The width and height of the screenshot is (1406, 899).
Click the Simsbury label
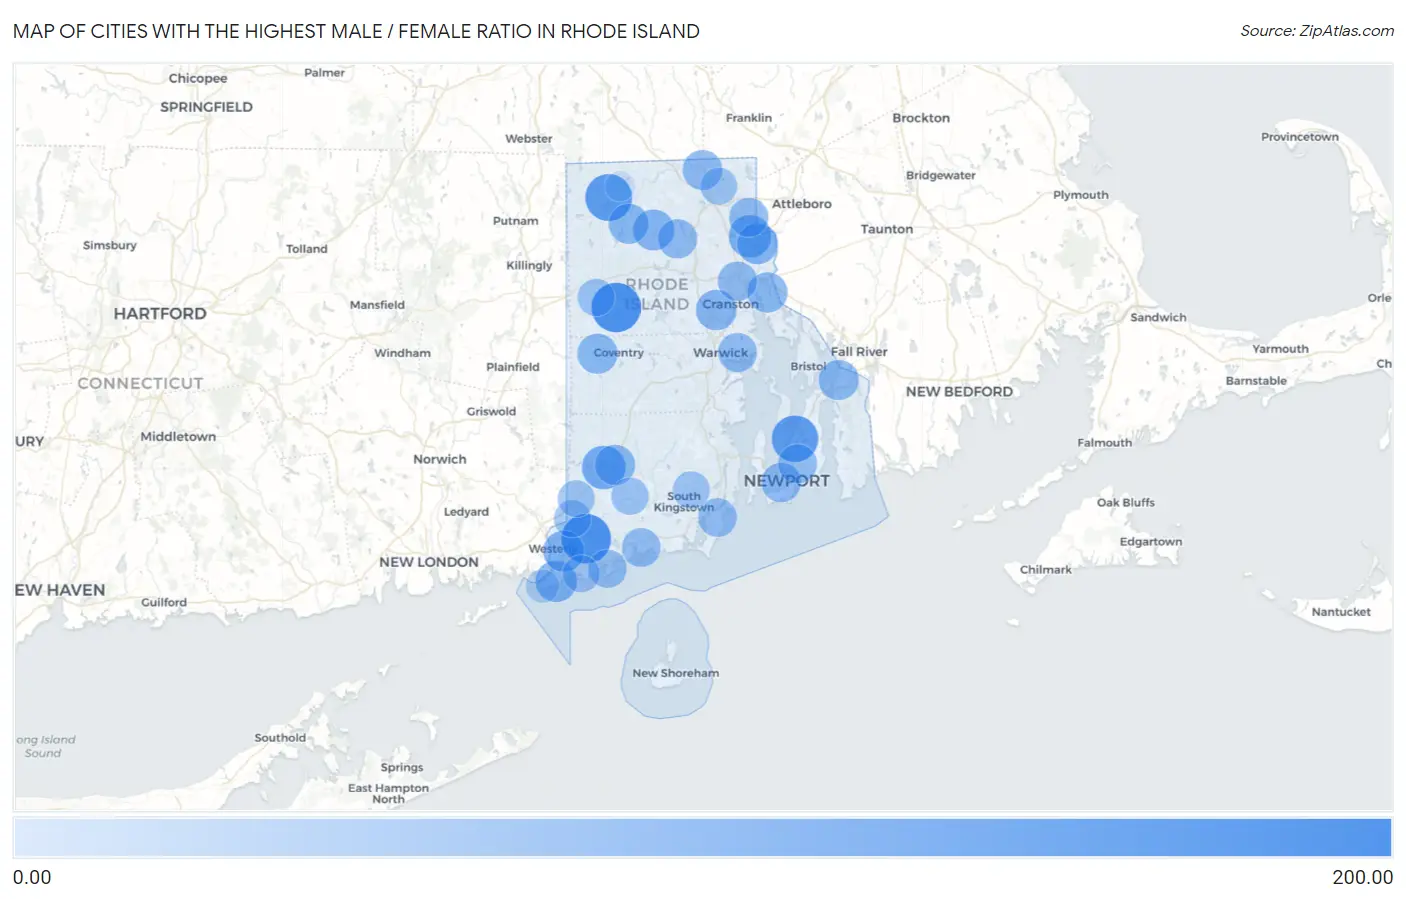click(x=110, y=245)
